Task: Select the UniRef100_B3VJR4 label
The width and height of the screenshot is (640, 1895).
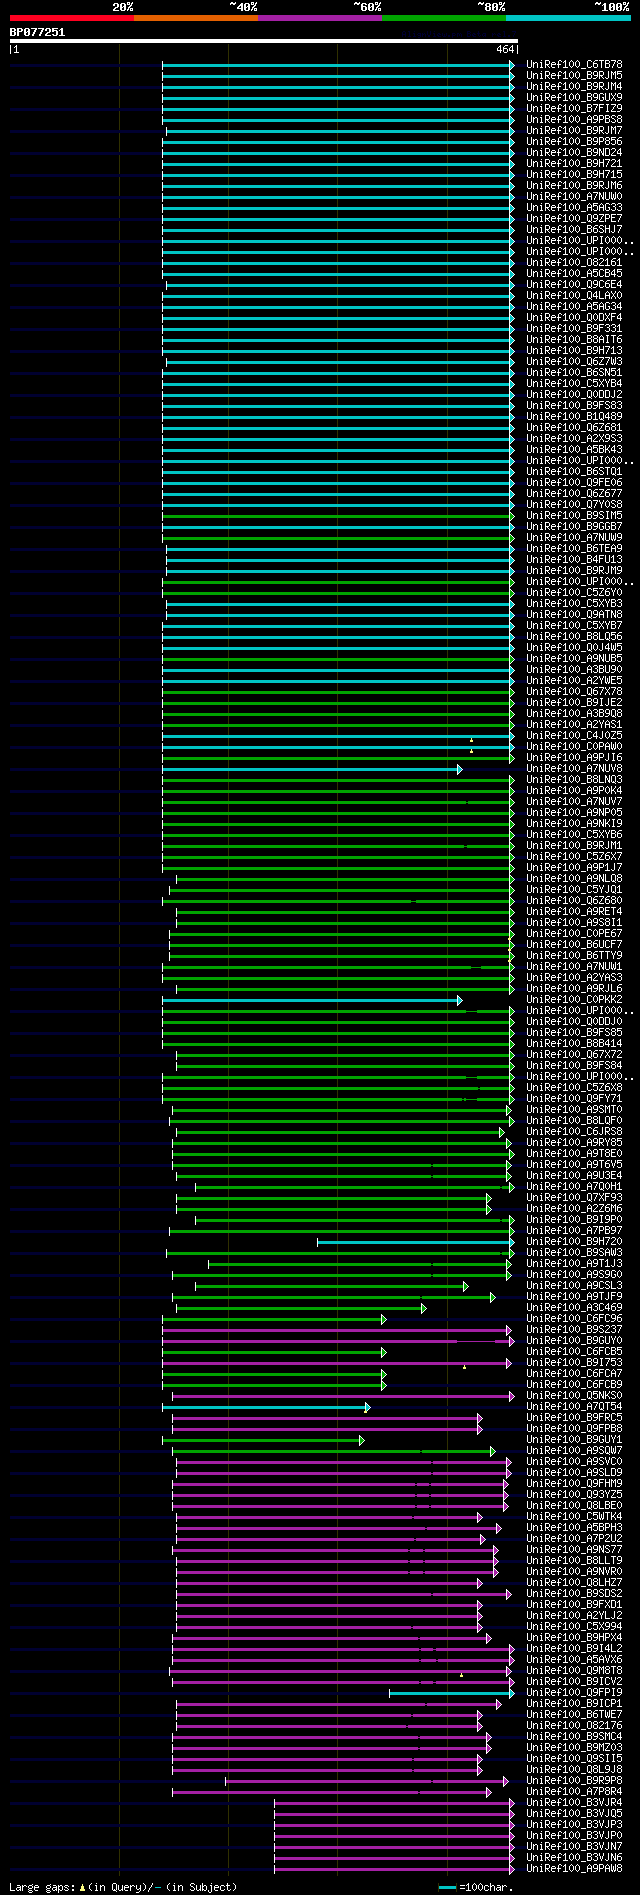Action: click(x=574, y=1802)
